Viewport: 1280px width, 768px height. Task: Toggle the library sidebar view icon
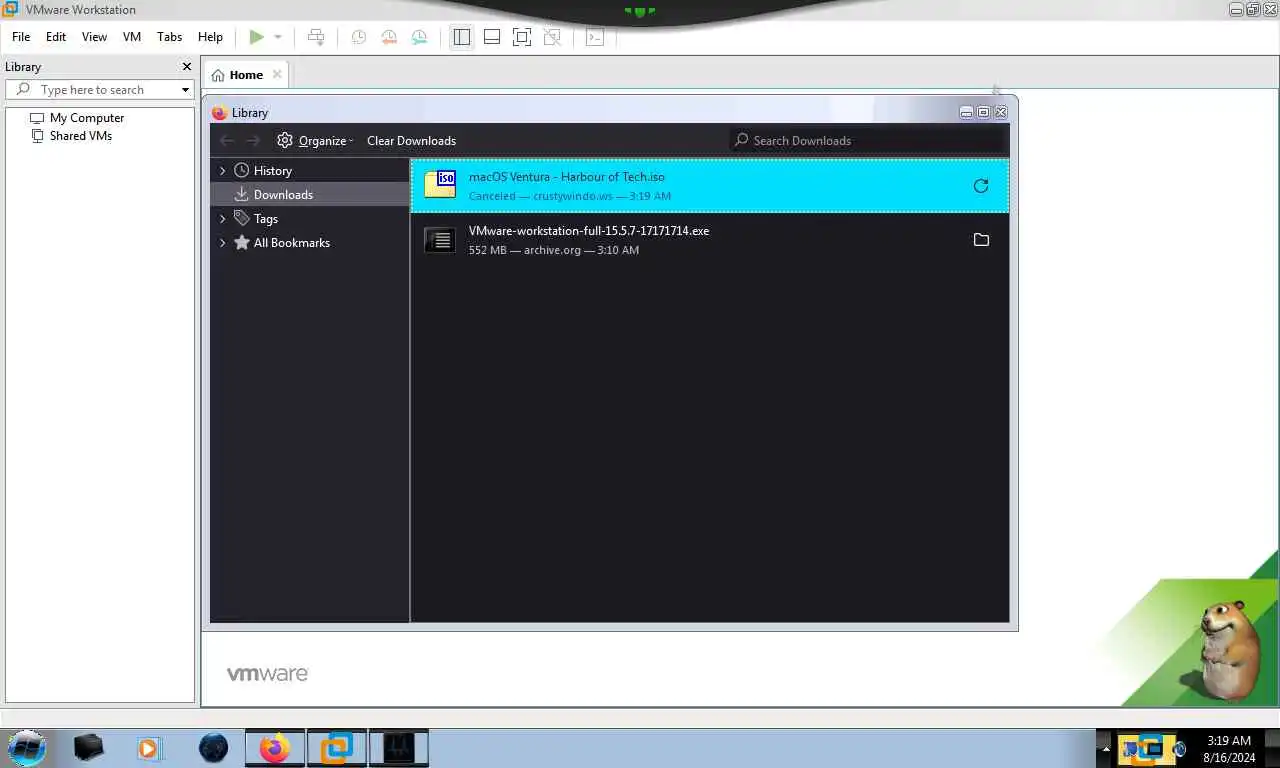[x=461, y=37]
